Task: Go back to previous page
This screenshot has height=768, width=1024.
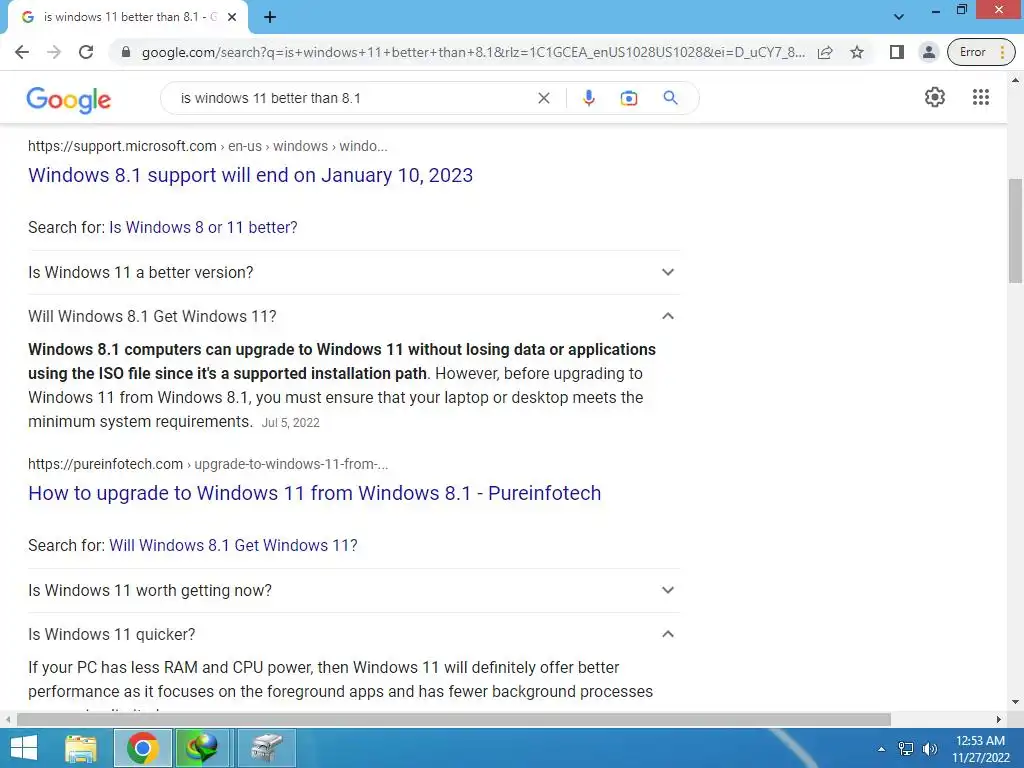Action: 22,52
